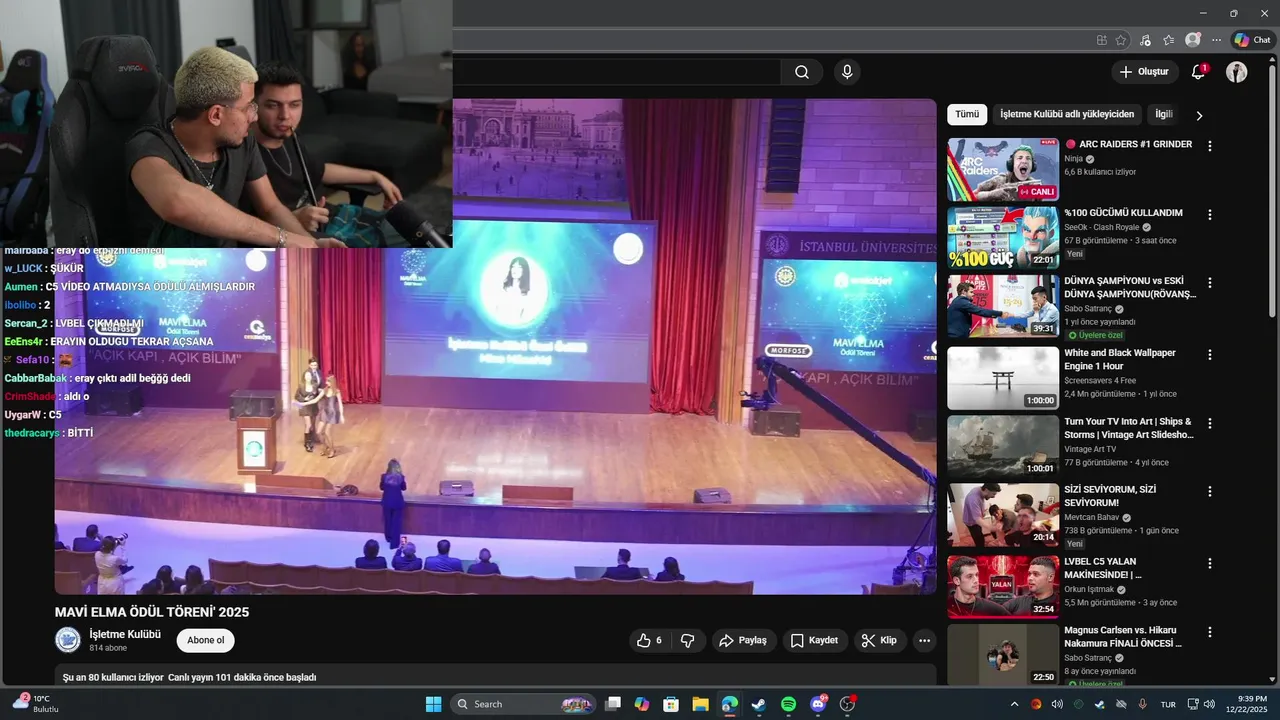Subscribe with the Abone ol button
The width and height of the screenshot is (1280, 720).
tap(206, 640)
